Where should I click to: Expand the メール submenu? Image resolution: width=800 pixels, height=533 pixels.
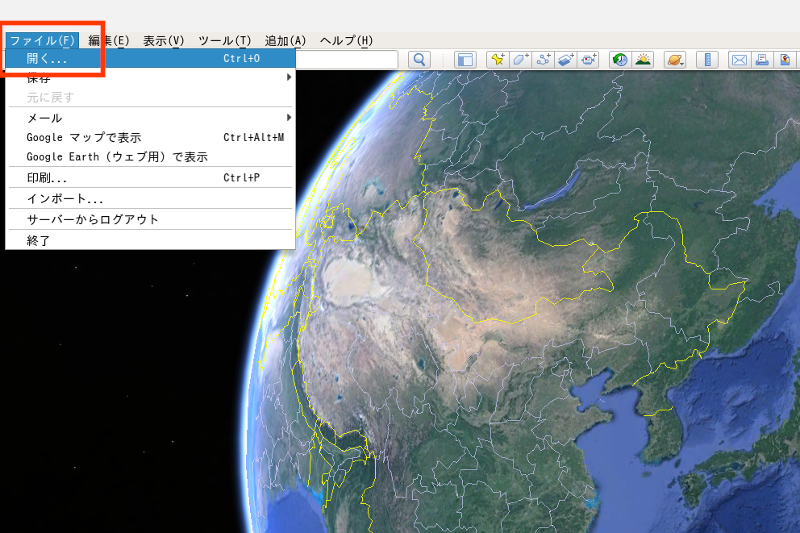(x=151, y=118)
